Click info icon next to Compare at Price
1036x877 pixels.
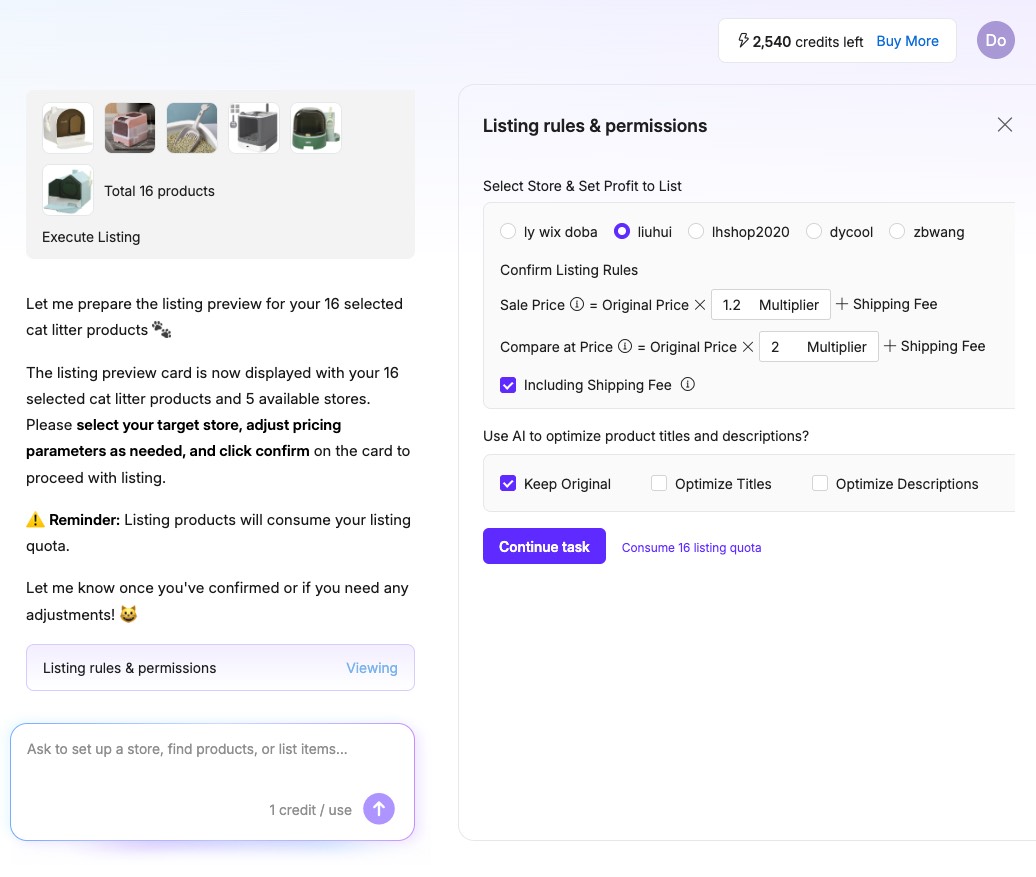(625, 346)
